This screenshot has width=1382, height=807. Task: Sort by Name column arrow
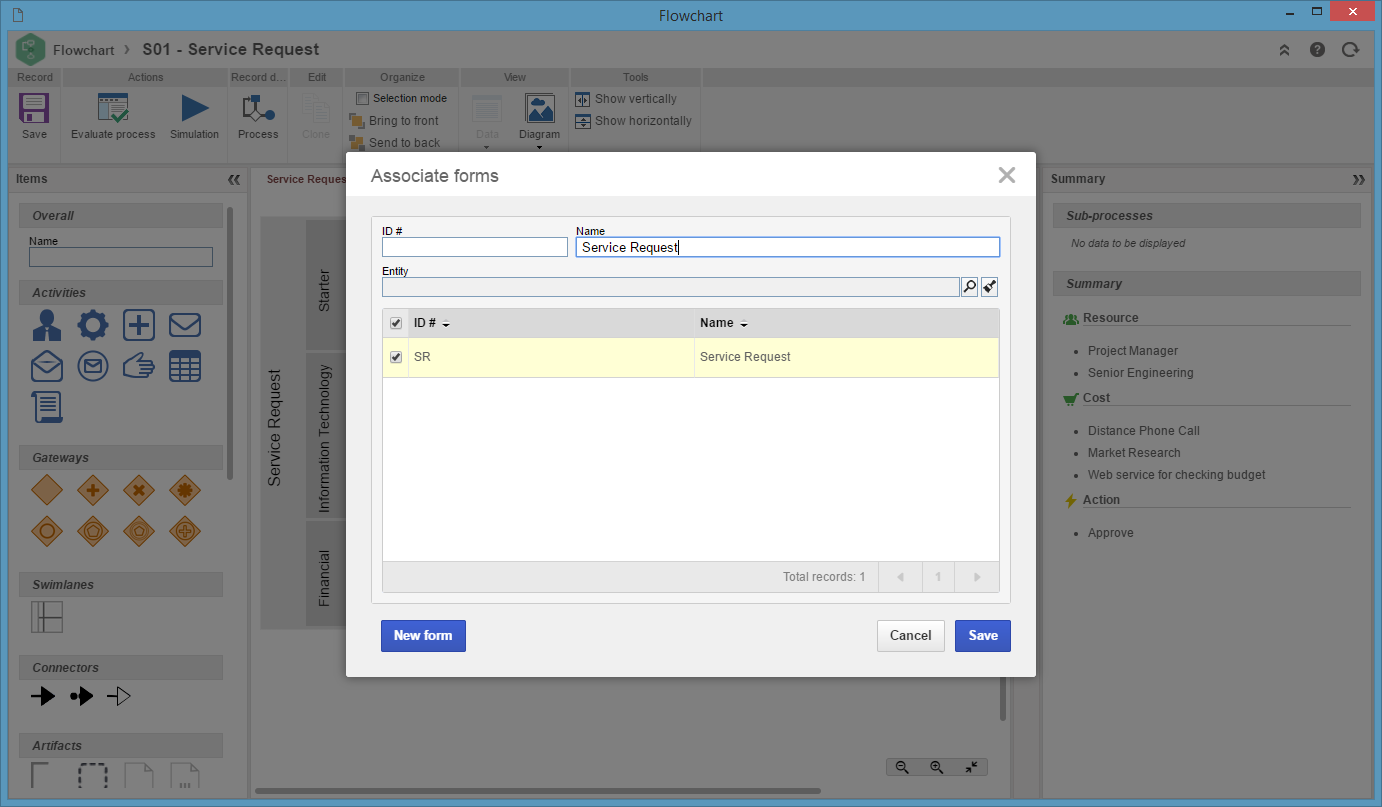pyautogui.click(x=744, y=324)
